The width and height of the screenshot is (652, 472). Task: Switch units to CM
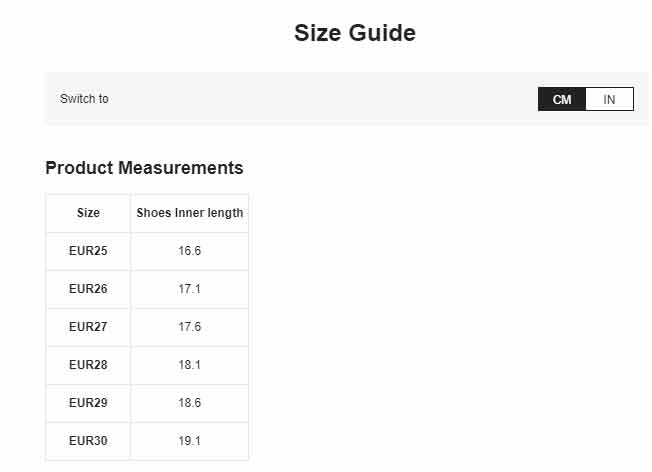click(562, 99)
